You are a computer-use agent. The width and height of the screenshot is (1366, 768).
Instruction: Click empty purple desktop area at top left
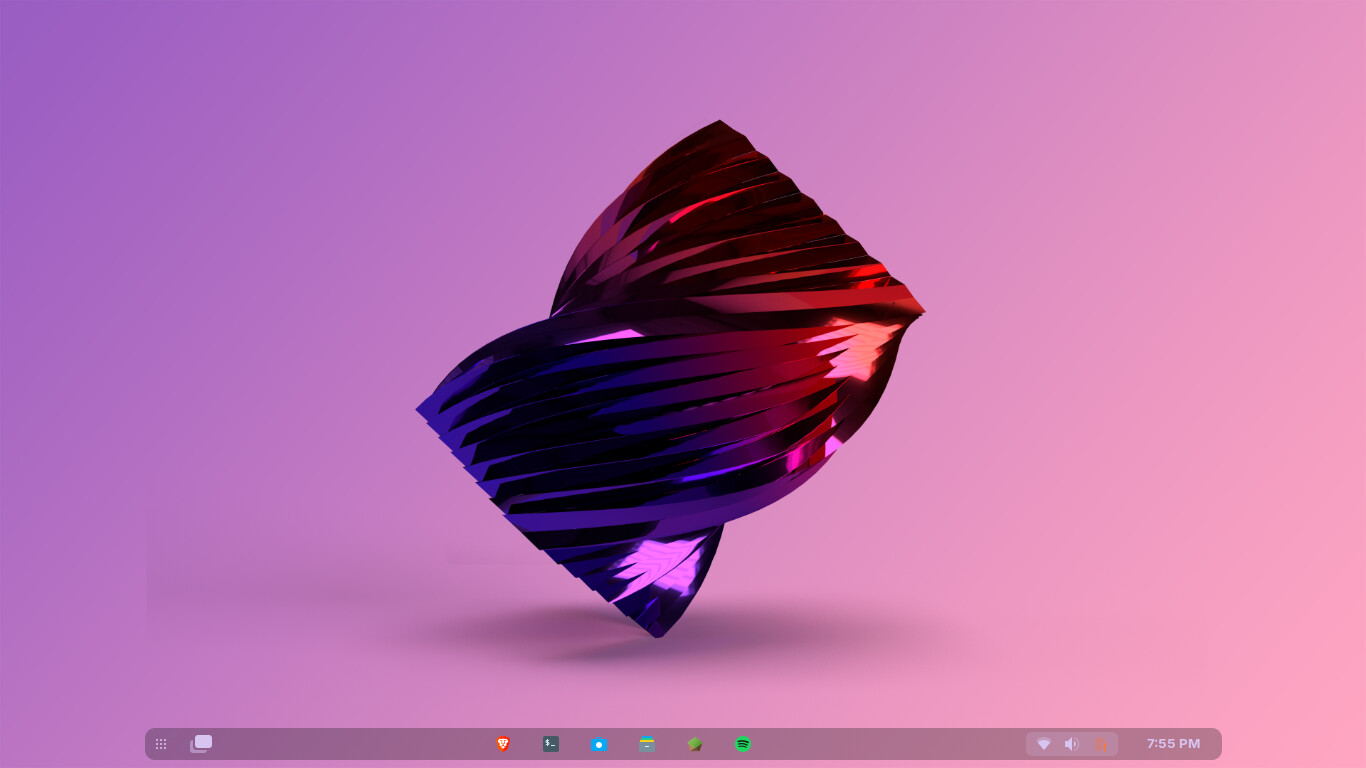150,120
